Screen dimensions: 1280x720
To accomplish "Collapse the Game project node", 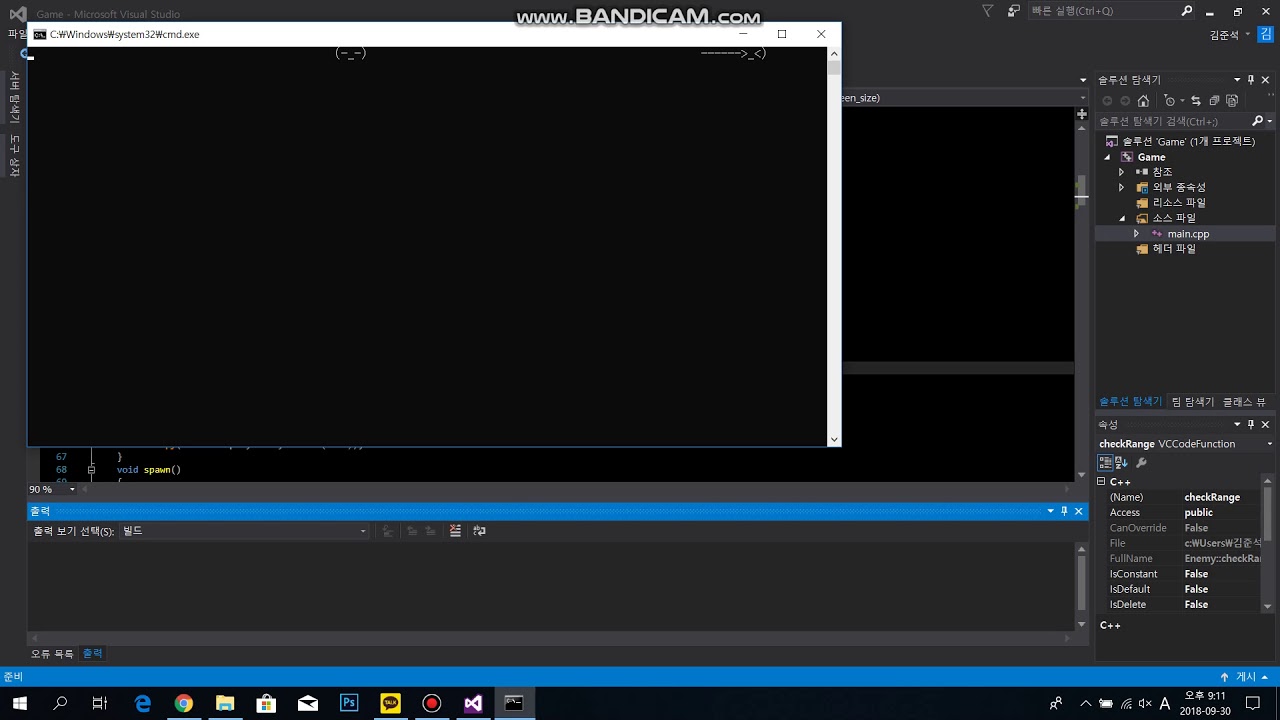I will [1107, 157].
